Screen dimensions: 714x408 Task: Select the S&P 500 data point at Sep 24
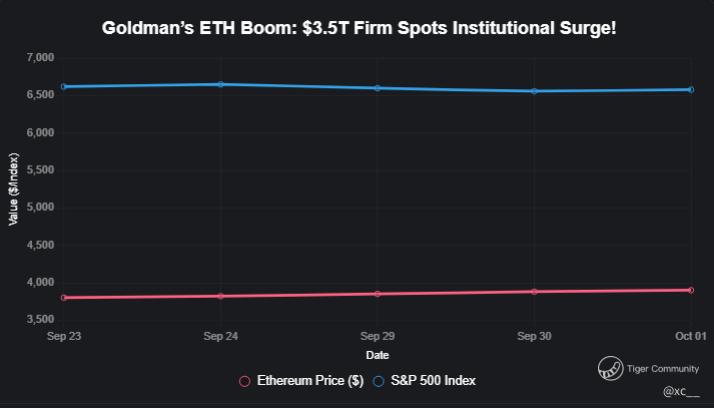coord(220,84)
